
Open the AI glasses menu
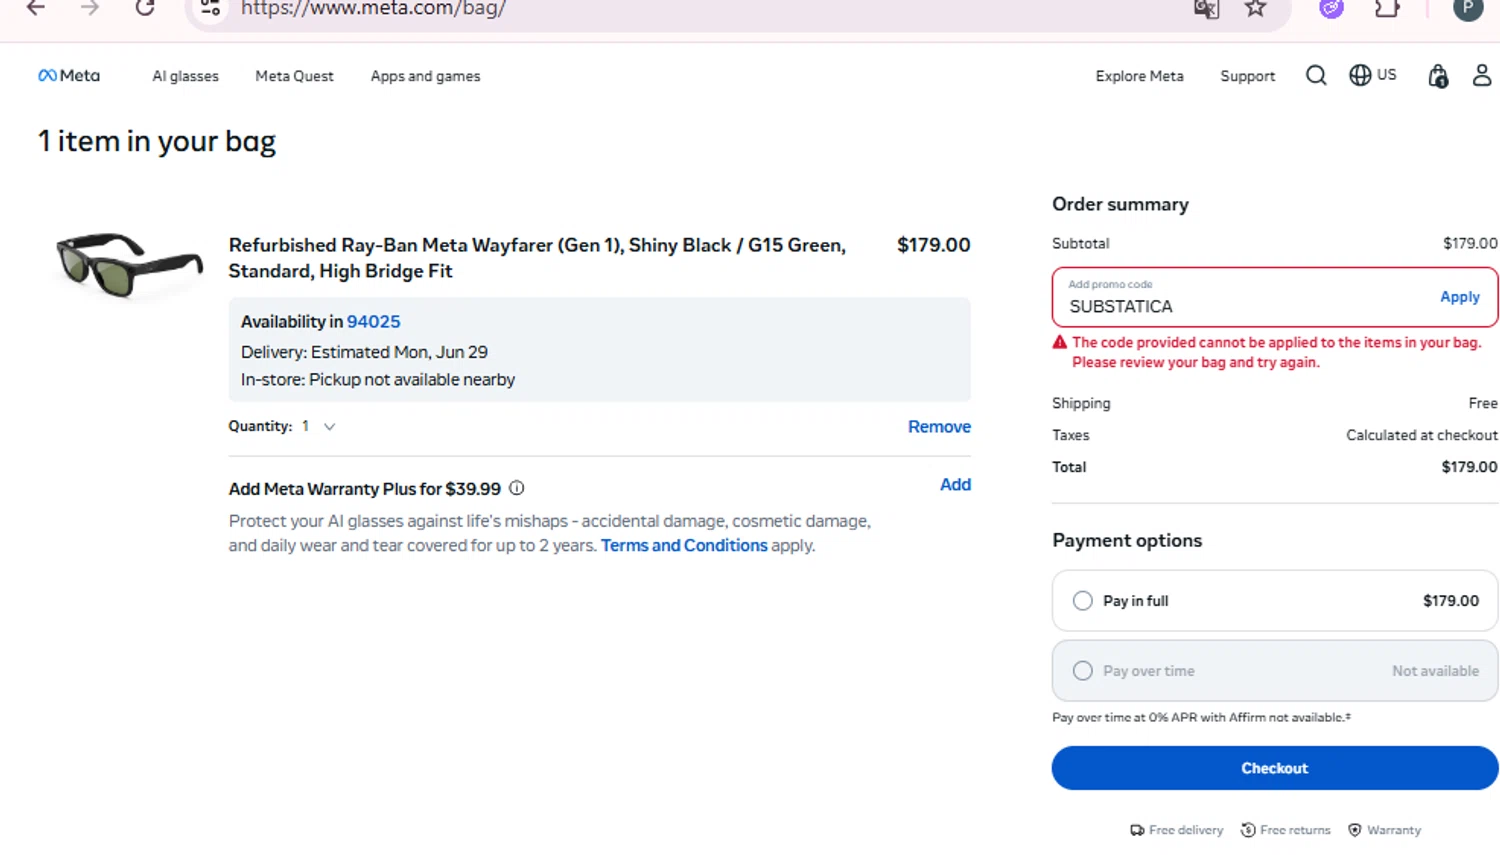pos(185,76)
